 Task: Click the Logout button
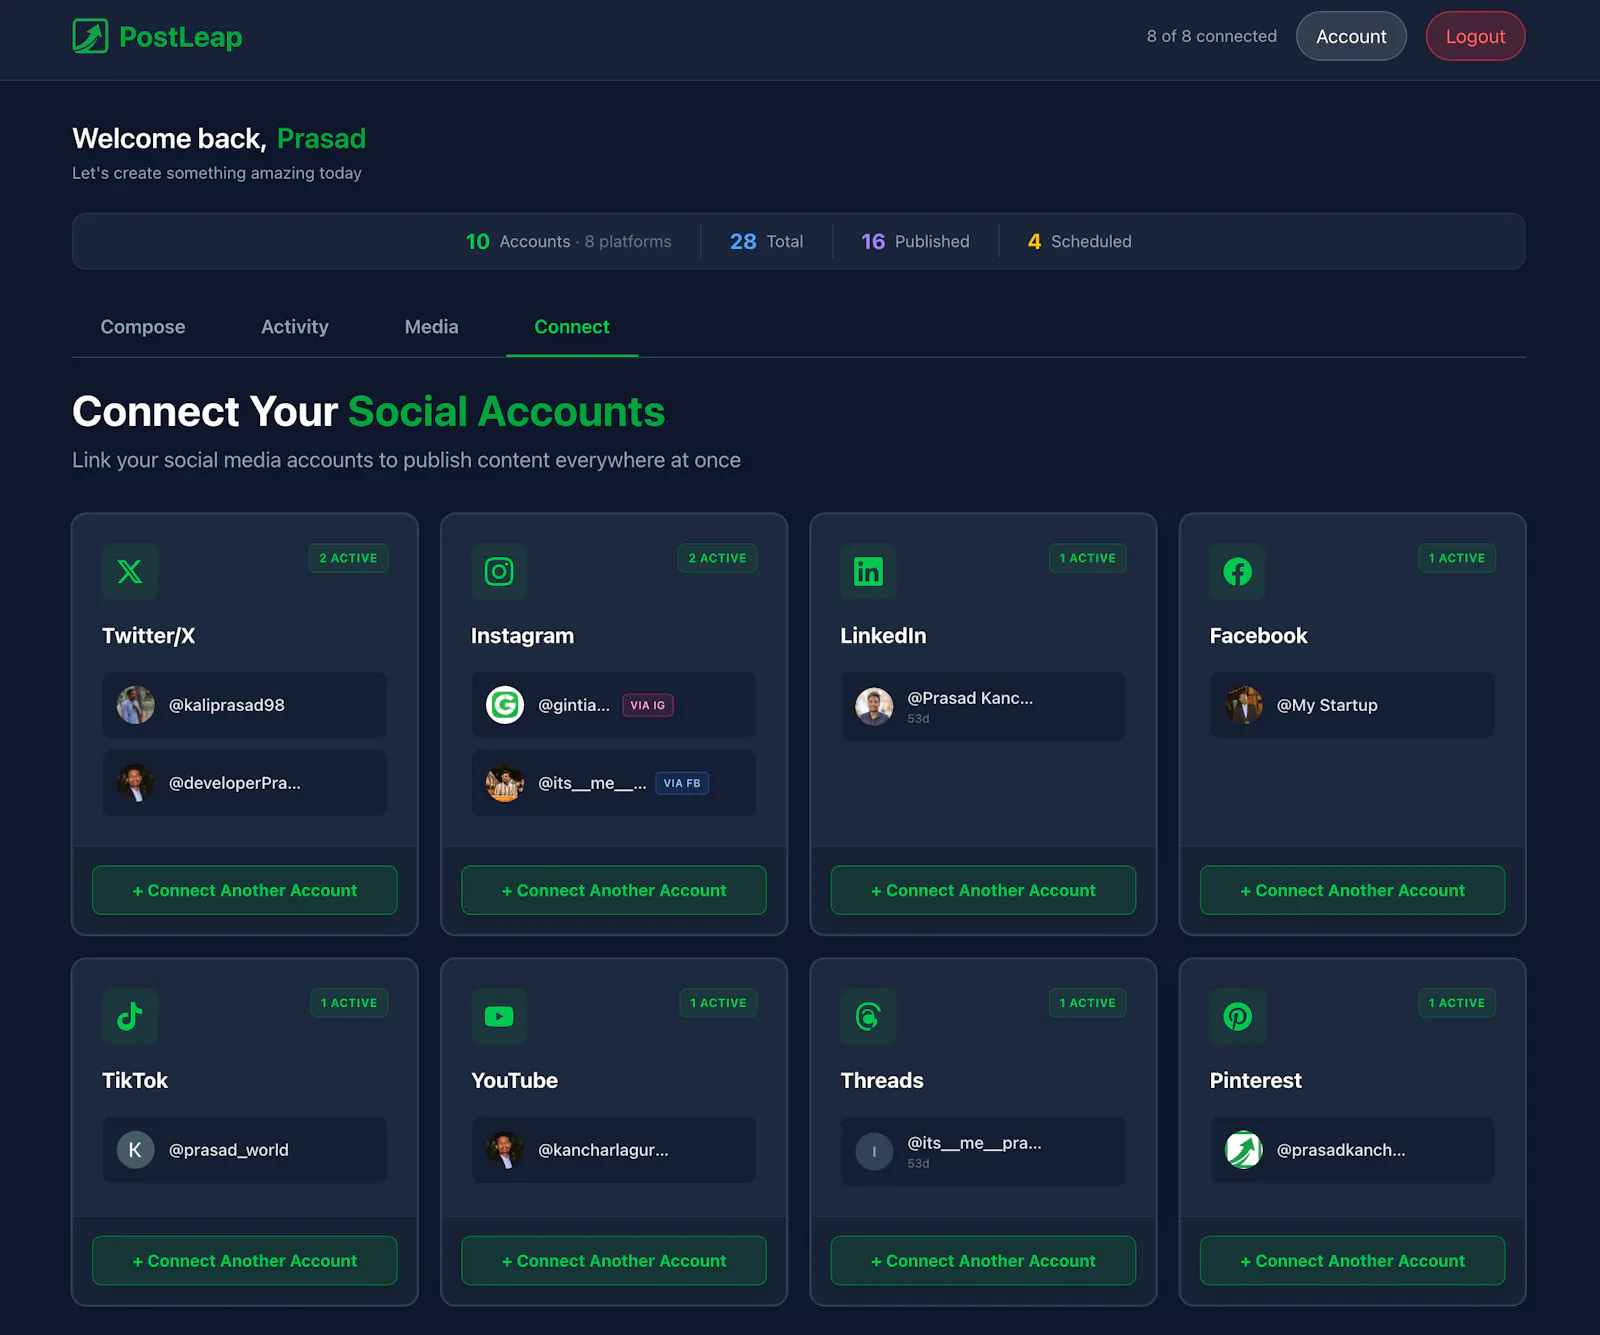click(1475, 36)
